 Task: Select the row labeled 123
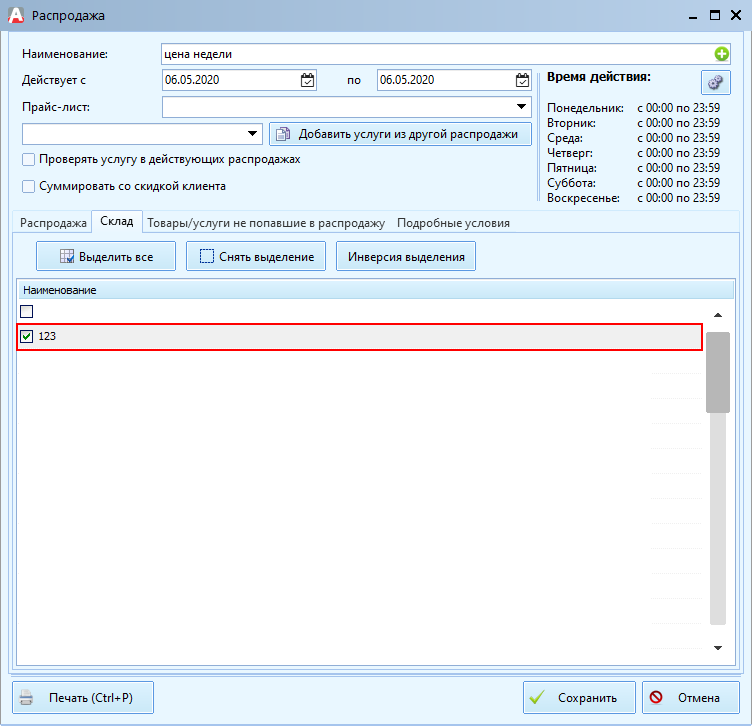(x=360, y=337)
